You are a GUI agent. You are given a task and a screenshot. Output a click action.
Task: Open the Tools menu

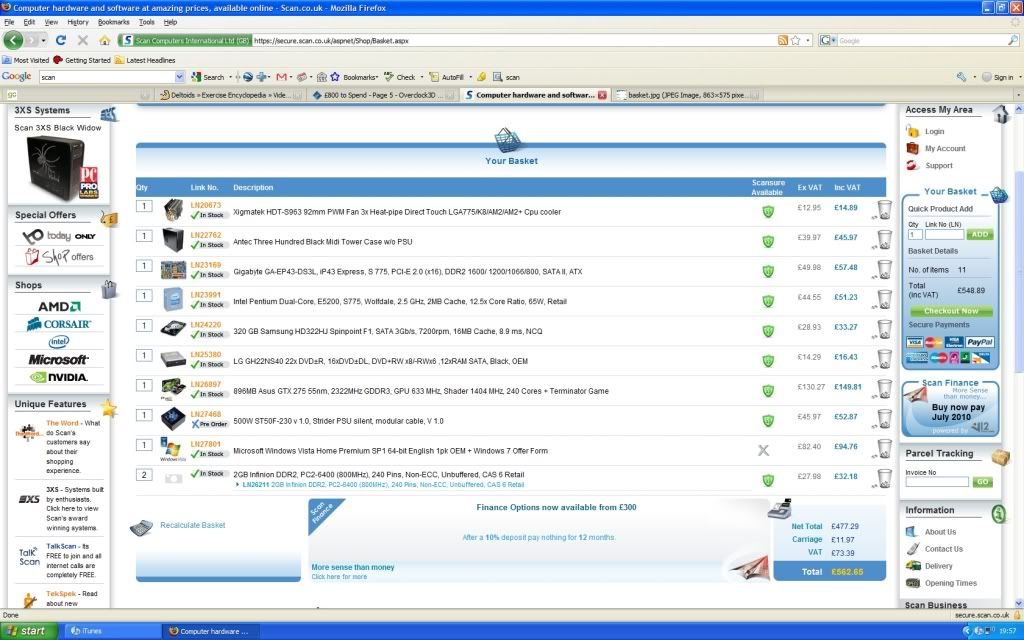(147, 22)
